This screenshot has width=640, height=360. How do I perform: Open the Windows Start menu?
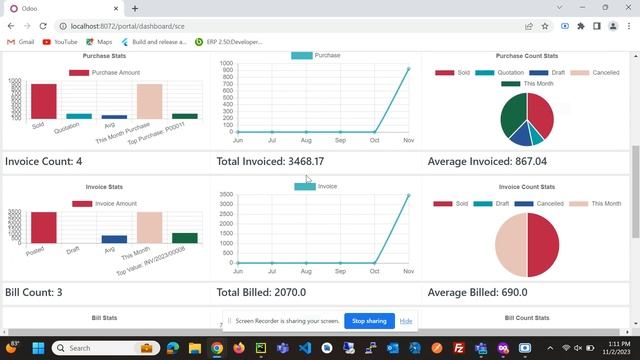(38, 348)
